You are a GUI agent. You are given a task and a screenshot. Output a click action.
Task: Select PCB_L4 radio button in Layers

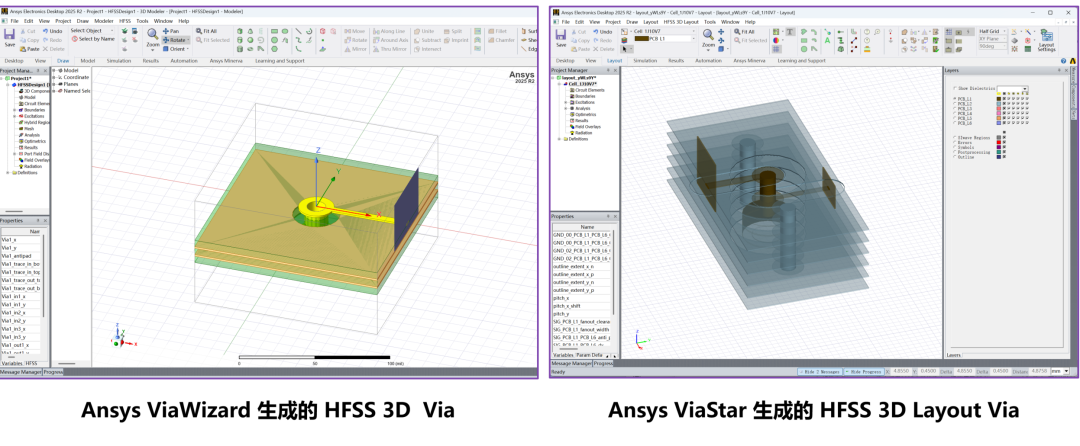(x=955, y=113)
